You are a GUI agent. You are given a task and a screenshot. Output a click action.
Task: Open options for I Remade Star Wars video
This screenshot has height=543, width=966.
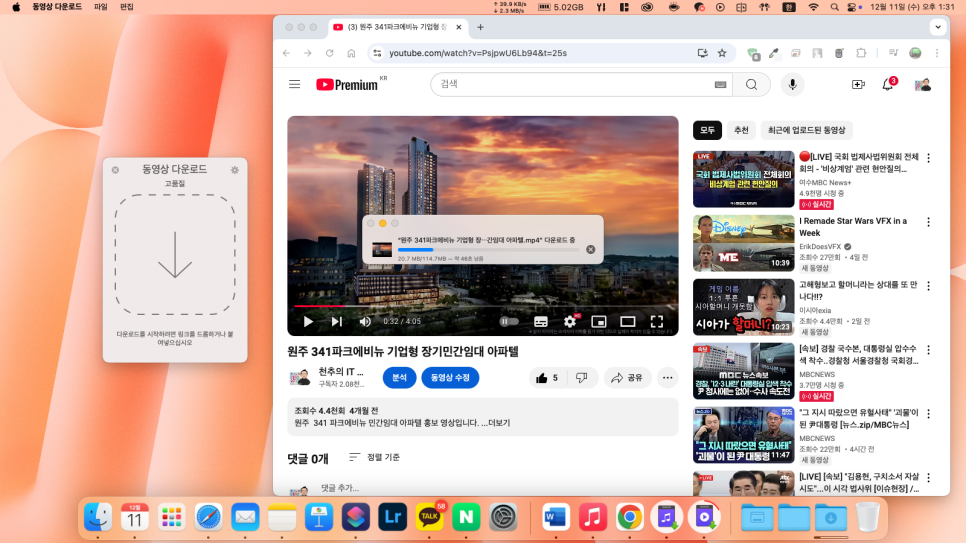pyautogui.click(x=928, y=222)
